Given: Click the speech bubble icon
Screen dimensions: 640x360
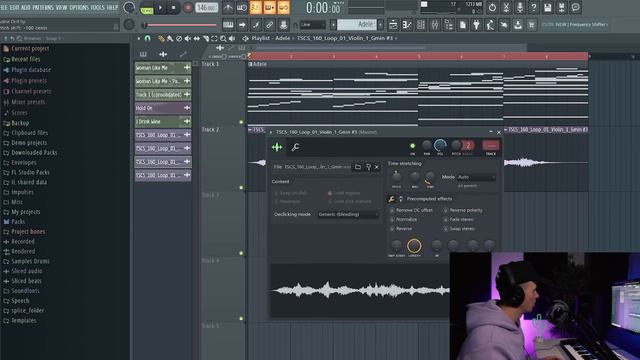Looking at the screenshot, I should pos(575,7).
